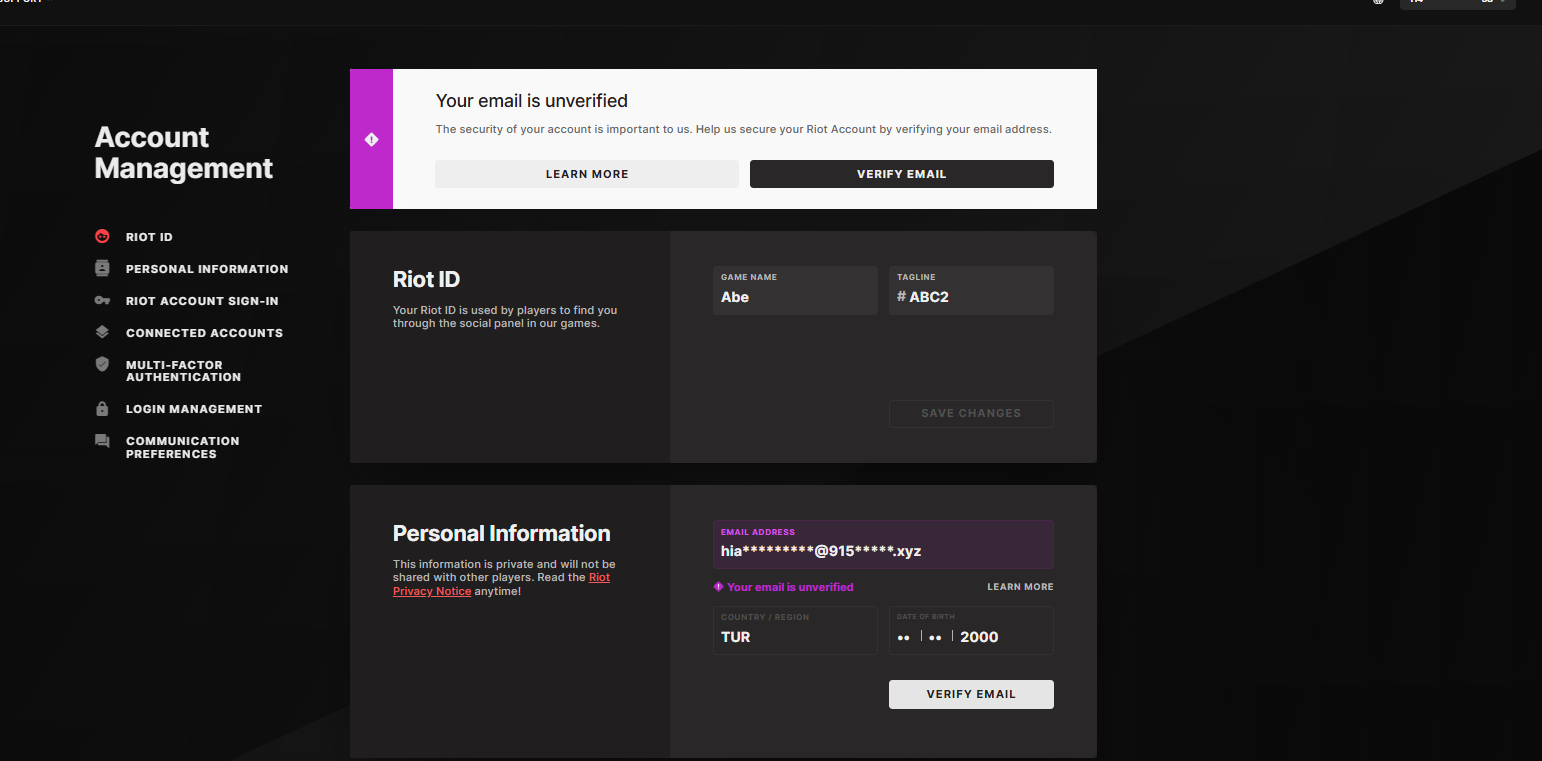The height and width of the screenshot is (761, 1542).
Task: Click the Save Changes button
Action: [x=971, y=413]
